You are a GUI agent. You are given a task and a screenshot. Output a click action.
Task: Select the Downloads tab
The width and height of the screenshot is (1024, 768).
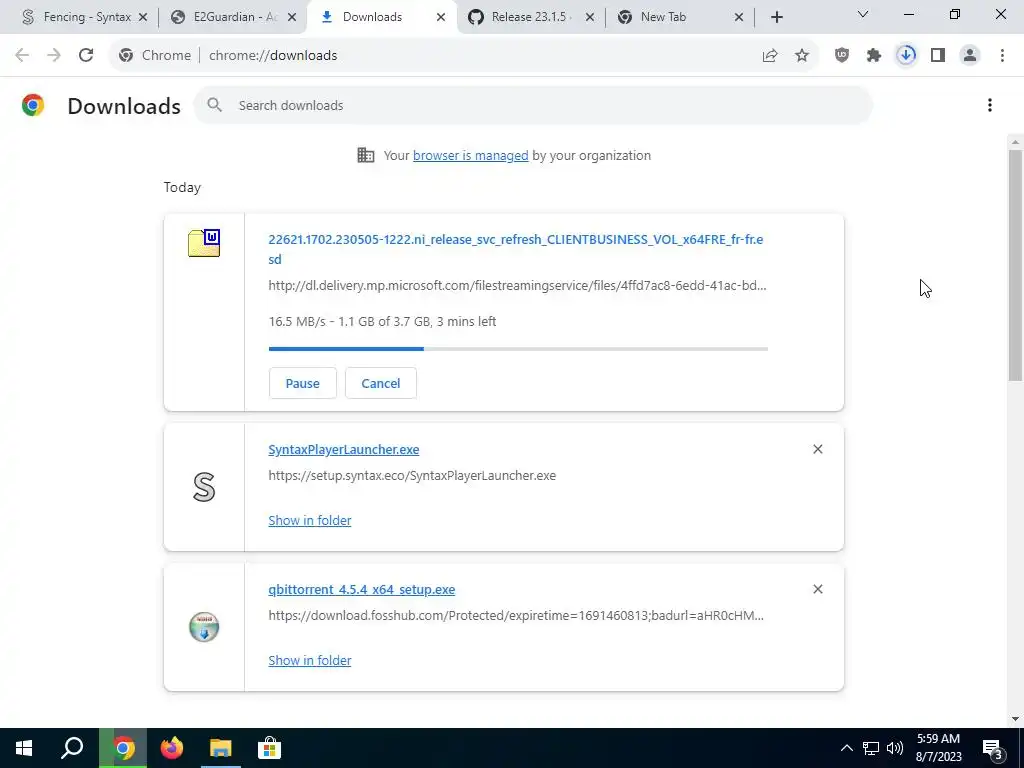pos(382,17)
